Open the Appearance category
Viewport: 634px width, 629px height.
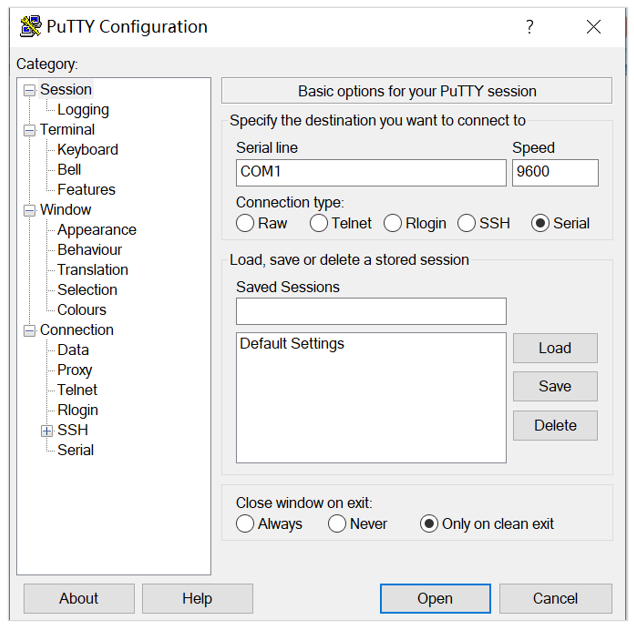pyautogui.click(x=97, y=230)
